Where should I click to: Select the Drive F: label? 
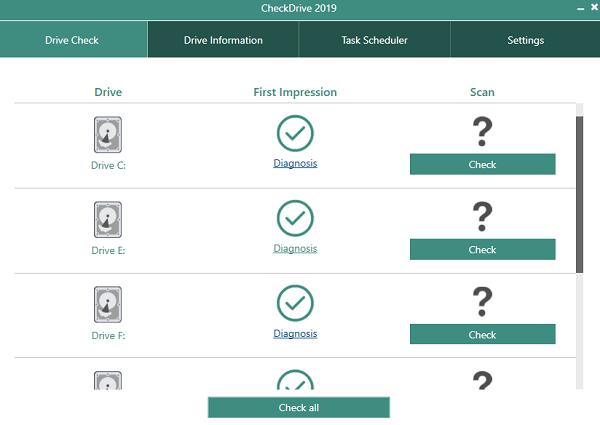point(108,335)
